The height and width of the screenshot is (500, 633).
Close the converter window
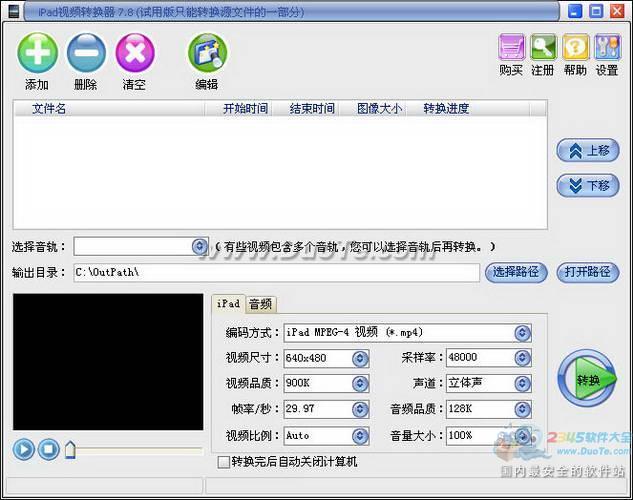(x=617, y=11)
